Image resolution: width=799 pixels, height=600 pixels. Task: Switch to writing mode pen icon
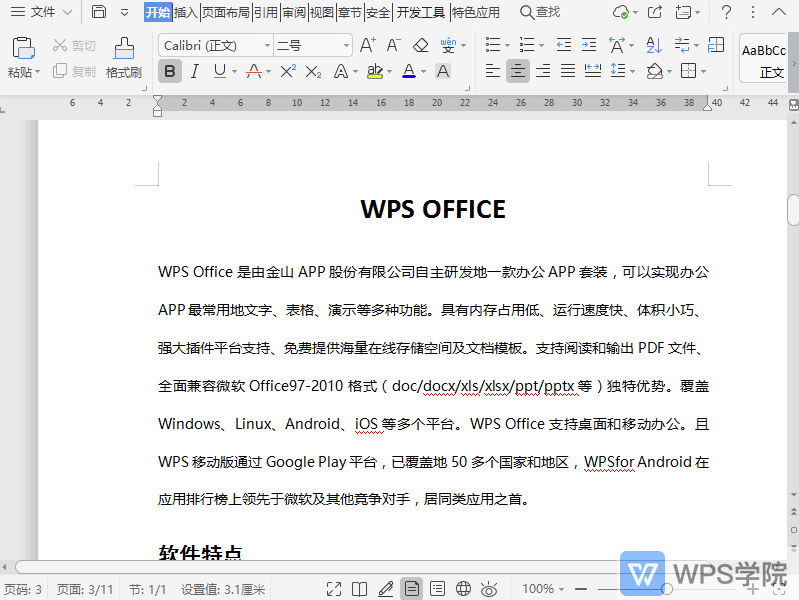coord(386,589)
